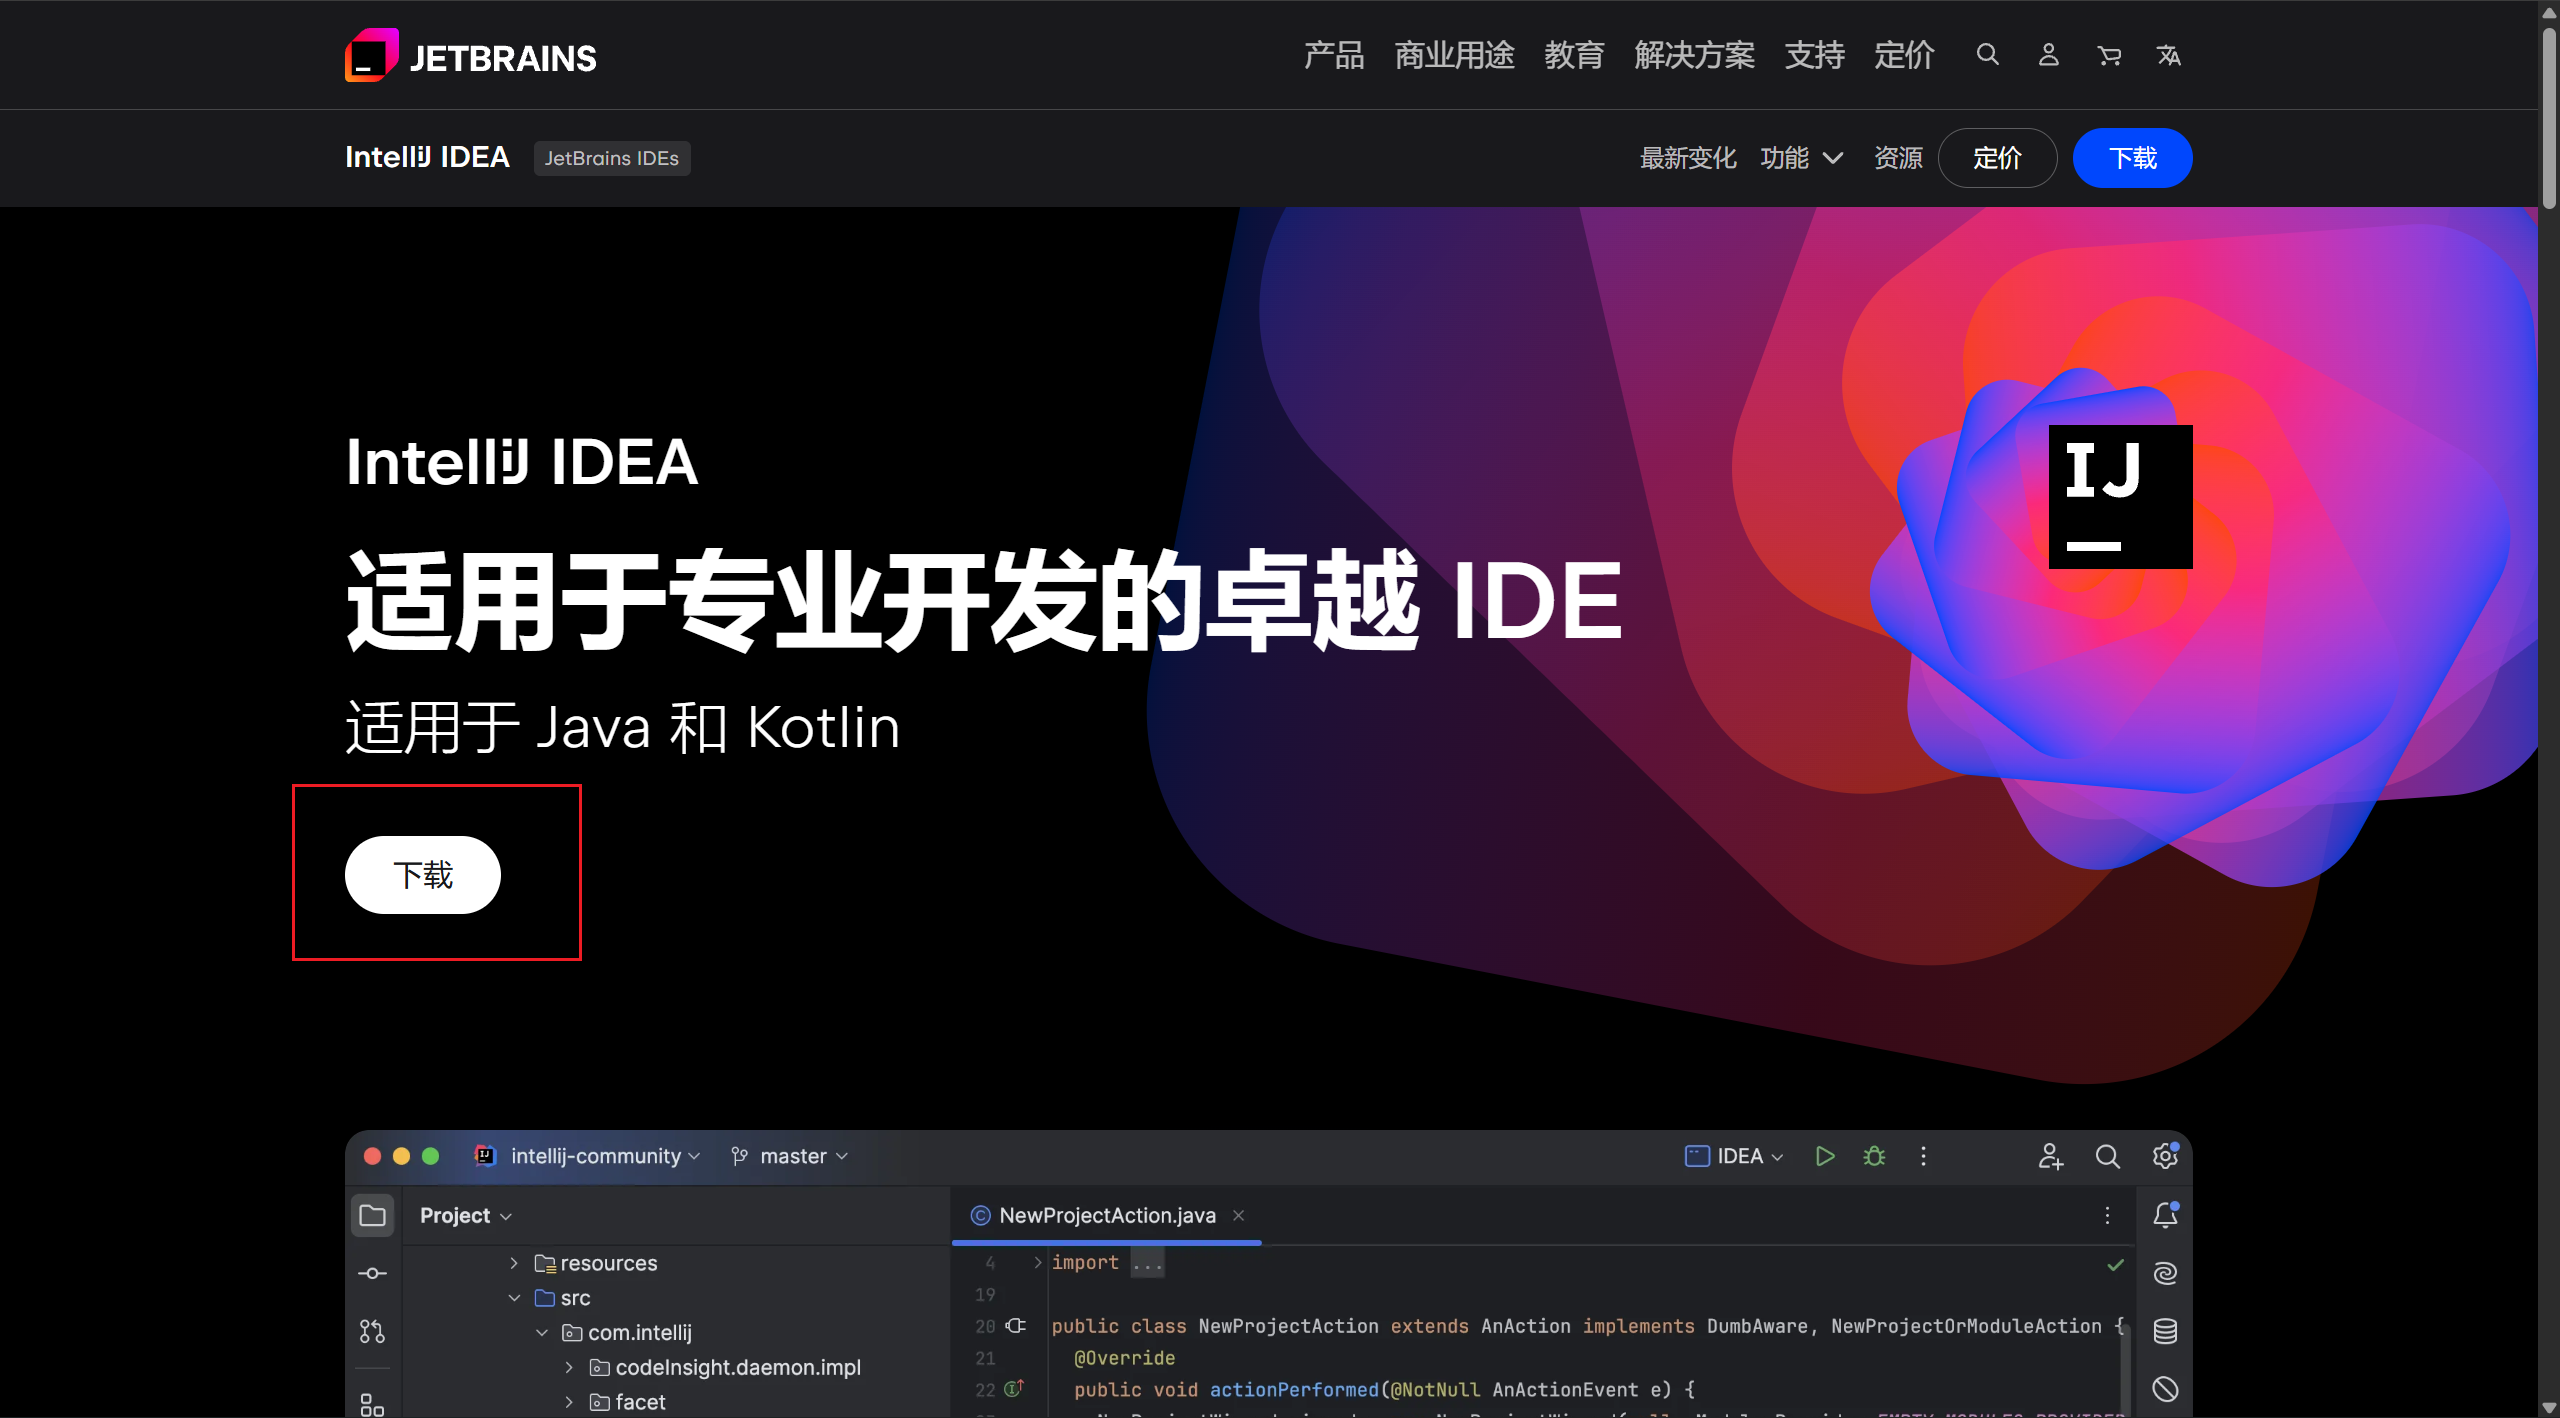2560x1418 pixels.
Task: Open the 最新变化 link
Action: 1688,158
